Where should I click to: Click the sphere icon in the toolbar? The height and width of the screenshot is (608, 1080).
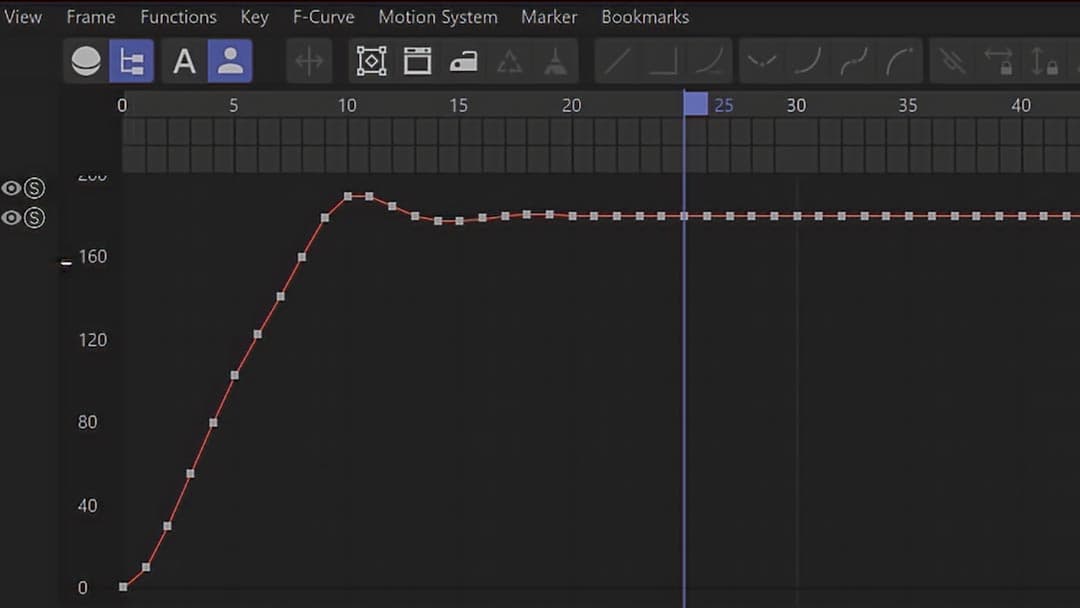[x=86, y=62]
